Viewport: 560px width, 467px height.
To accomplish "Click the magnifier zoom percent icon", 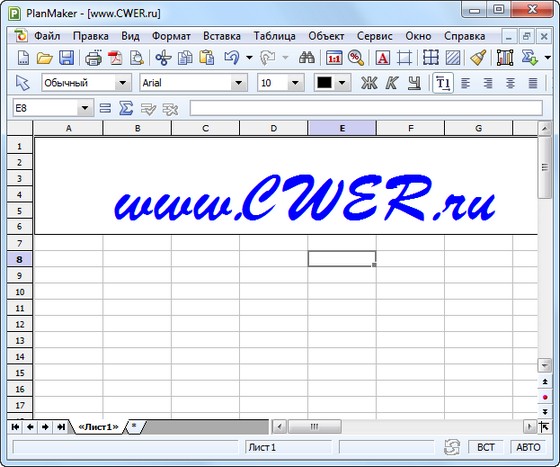I will click(356, 58).
